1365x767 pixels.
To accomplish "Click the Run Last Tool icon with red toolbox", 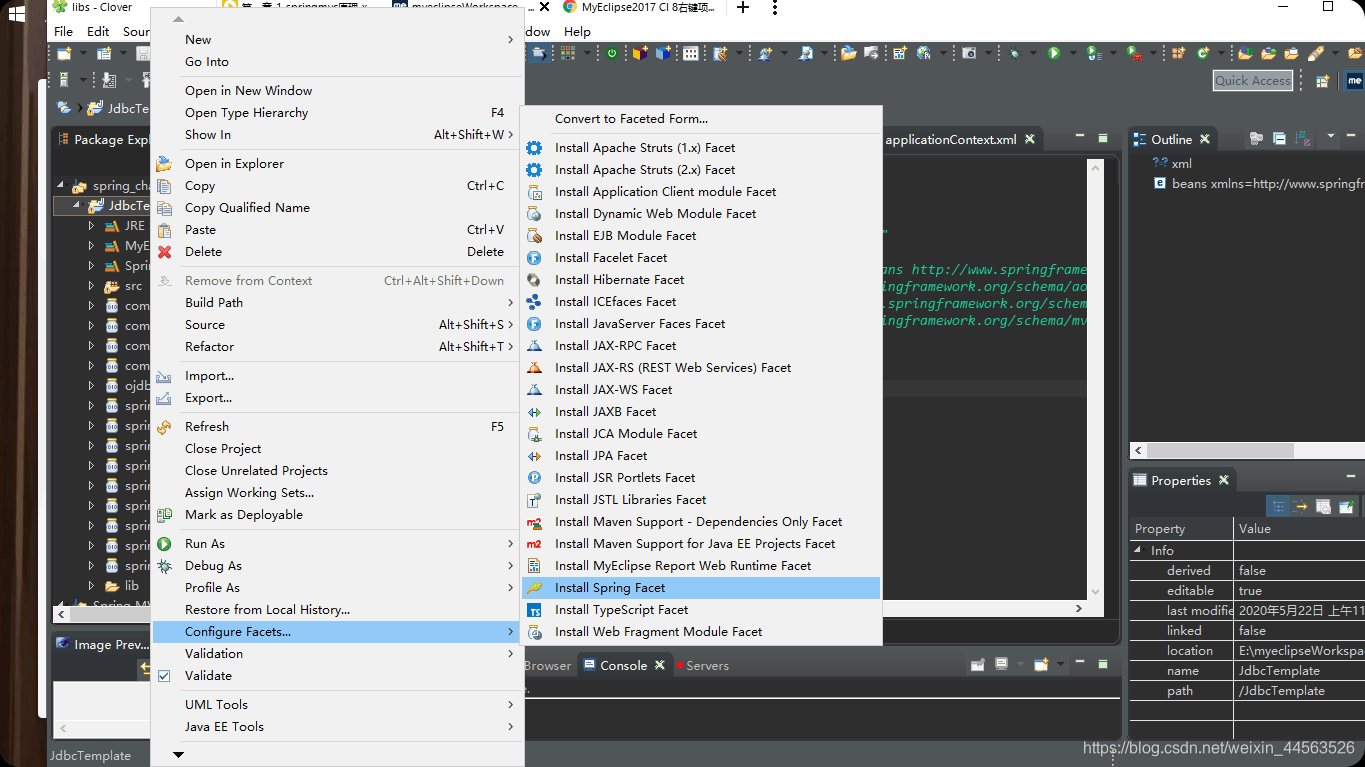I will tap(1133, 53).
